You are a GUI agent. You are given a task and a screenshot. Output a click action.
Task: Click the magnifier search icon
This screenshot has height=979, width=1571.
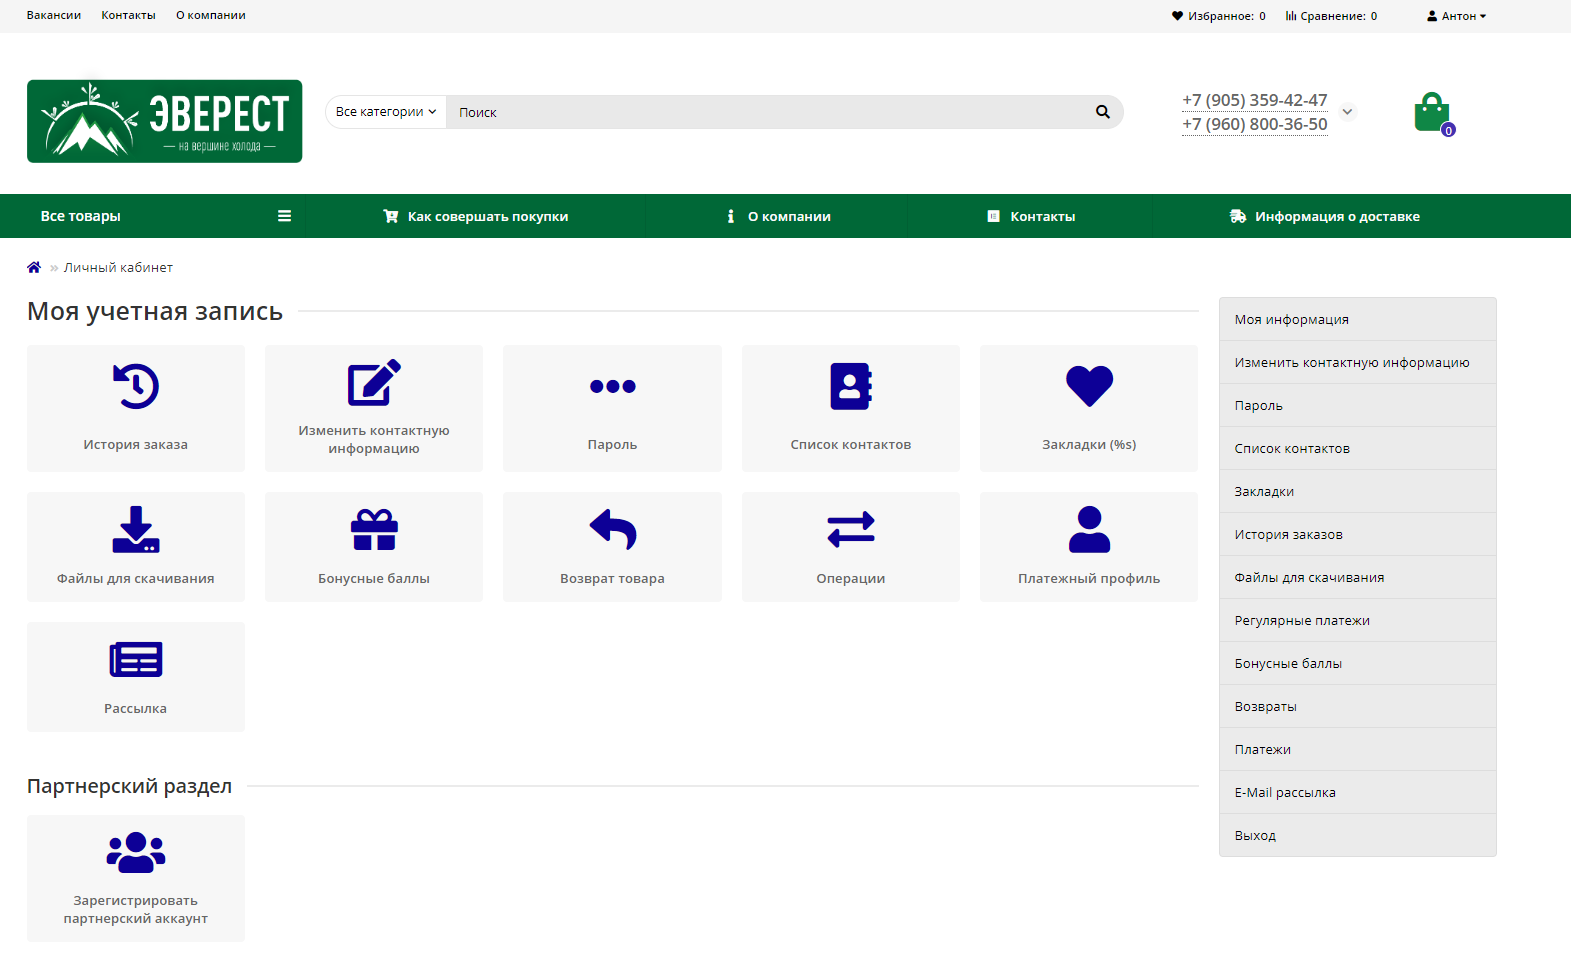tap(1102, 112)
